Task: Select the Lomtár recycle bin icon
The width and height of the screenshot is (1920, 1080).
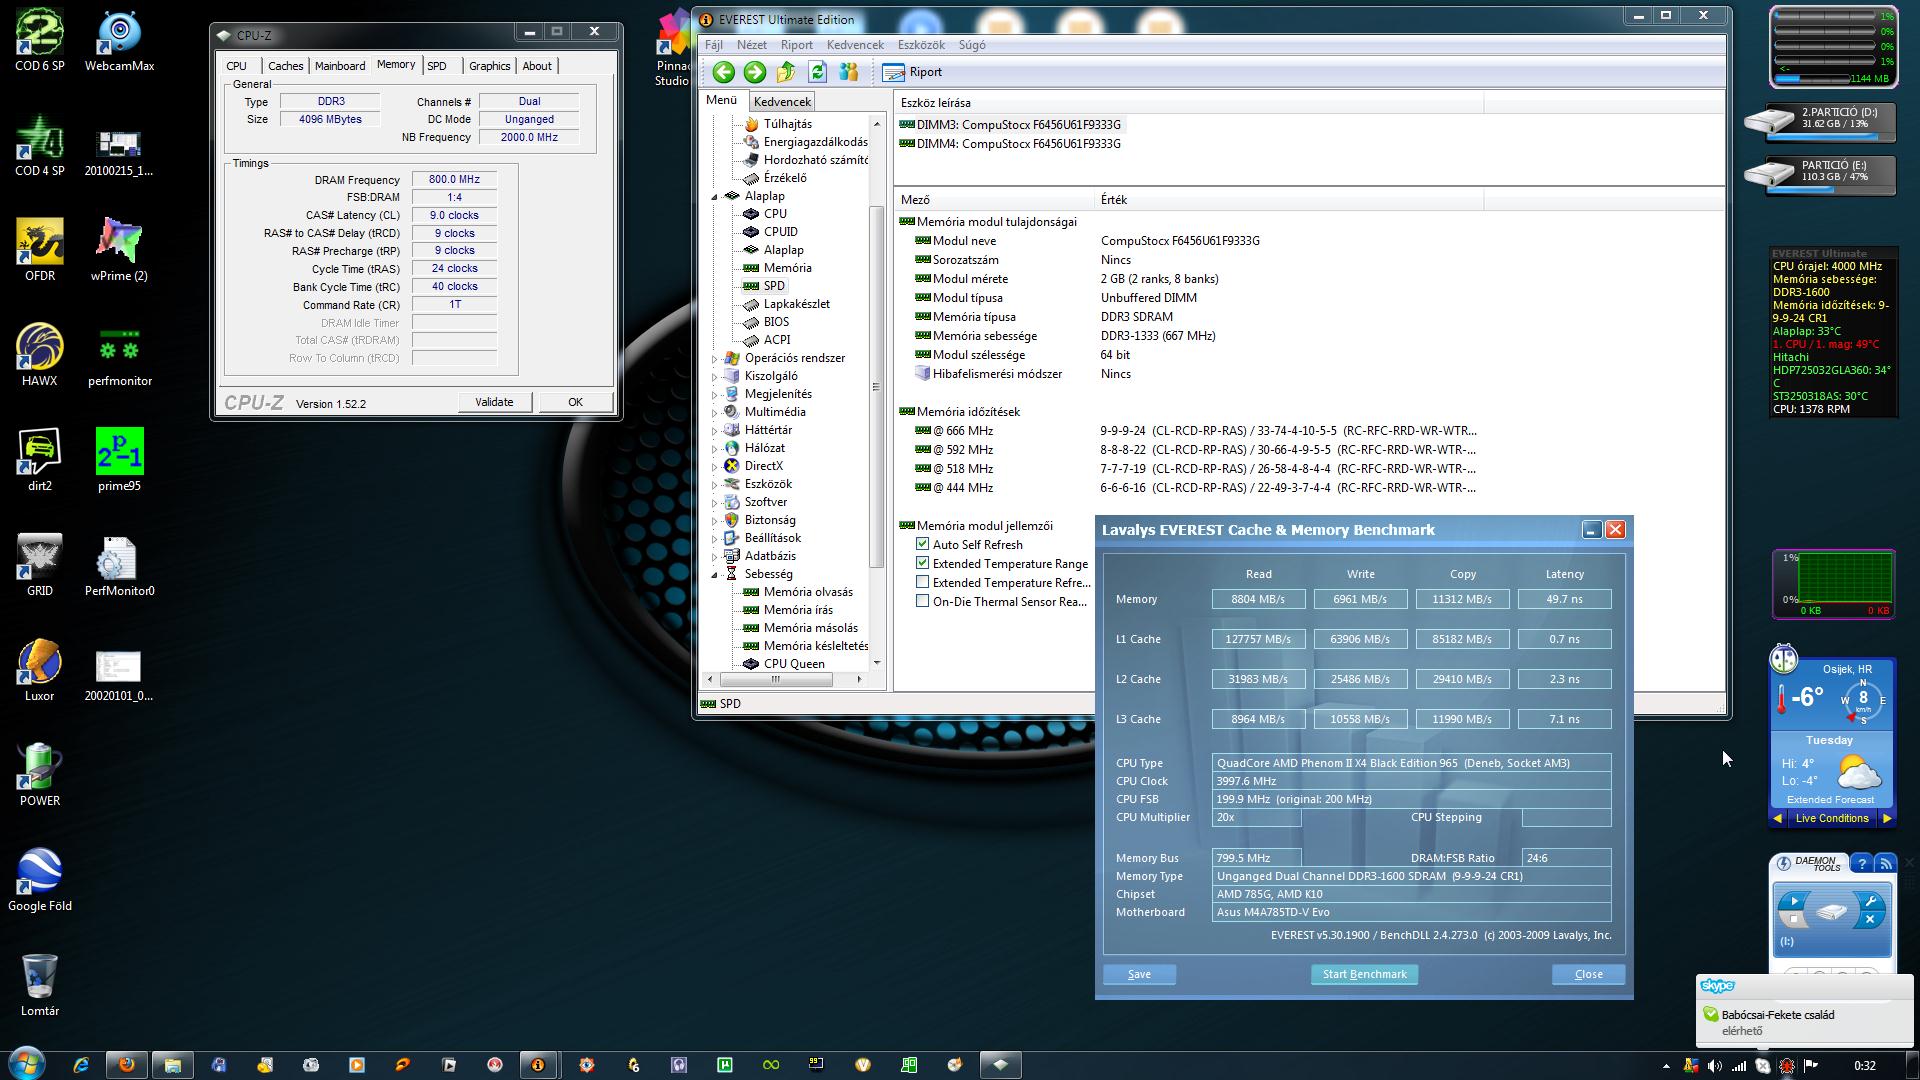Action: pyautogui.click(x=40, y=985)
